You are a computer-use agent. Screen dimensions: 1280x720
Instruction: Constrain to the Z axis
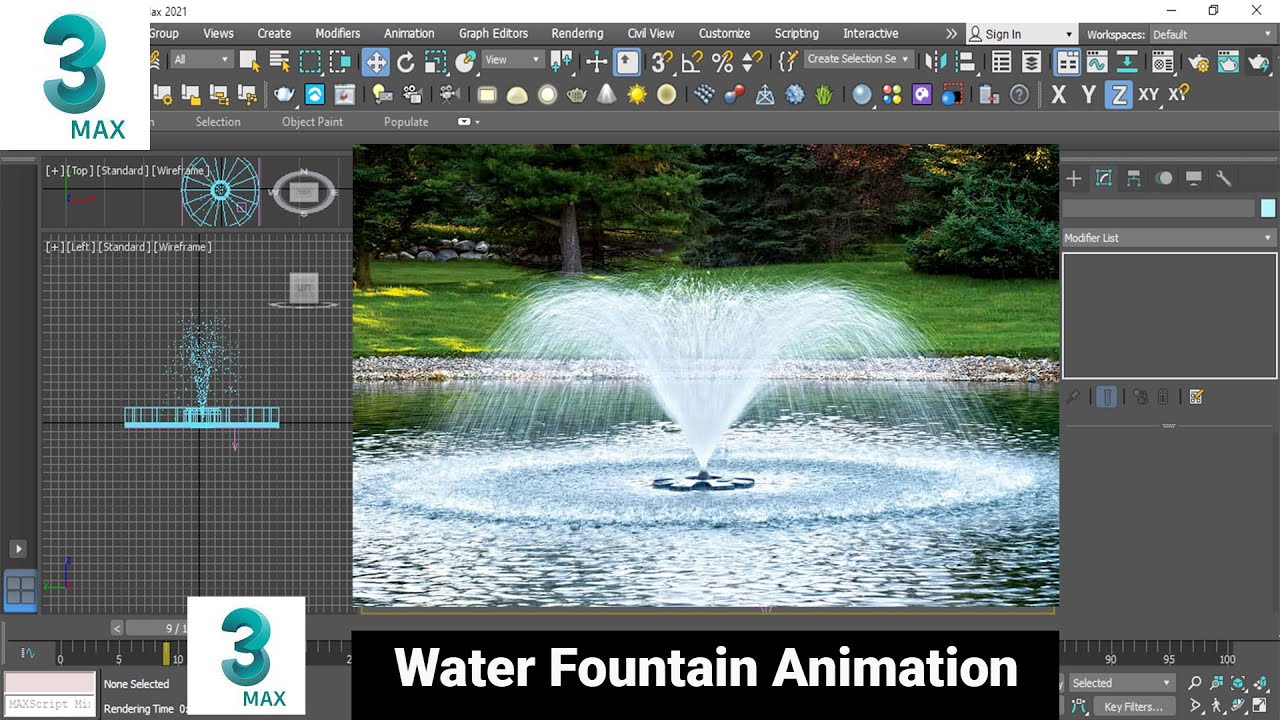(x=1119, y=95)
